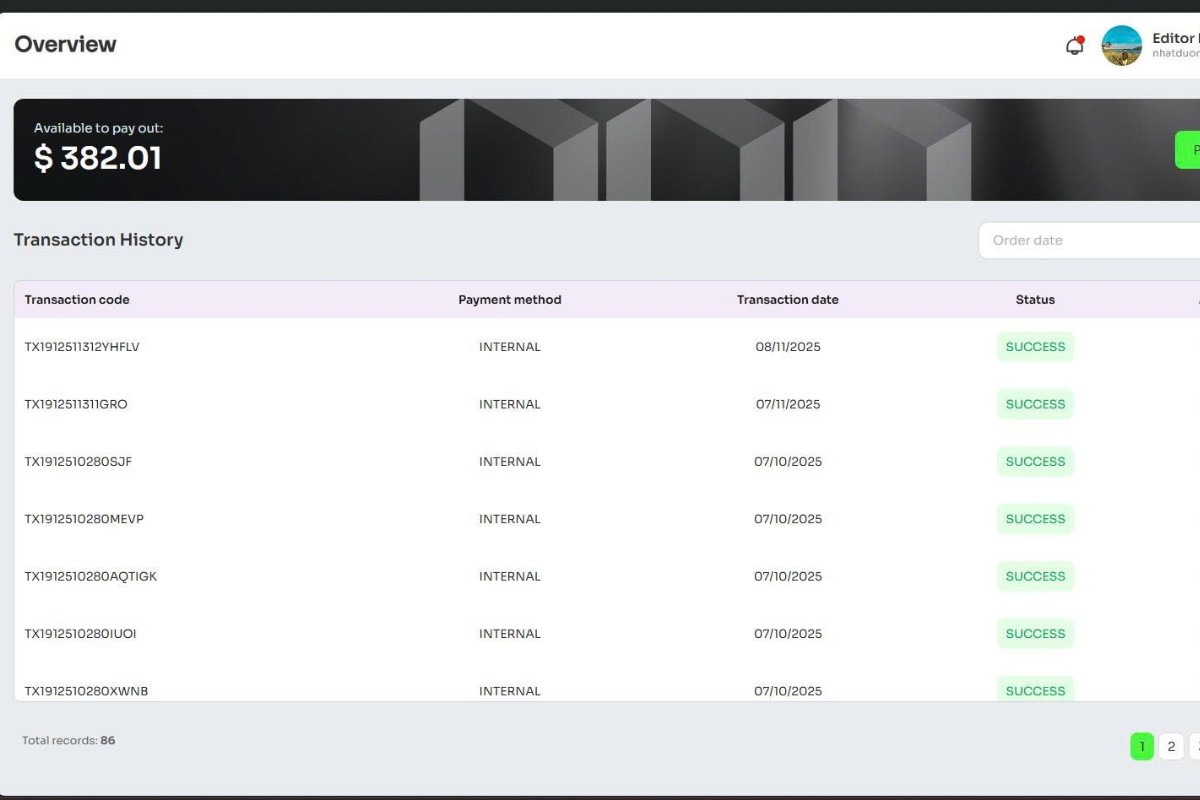Focus the Order date filter field
This screenshot has height=800, width=1200.
coord(1090,240)
